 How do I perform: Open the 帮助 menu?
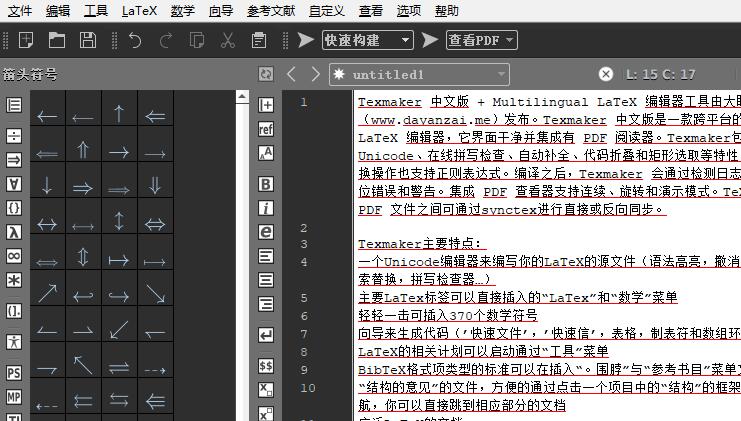coord(447,10)
